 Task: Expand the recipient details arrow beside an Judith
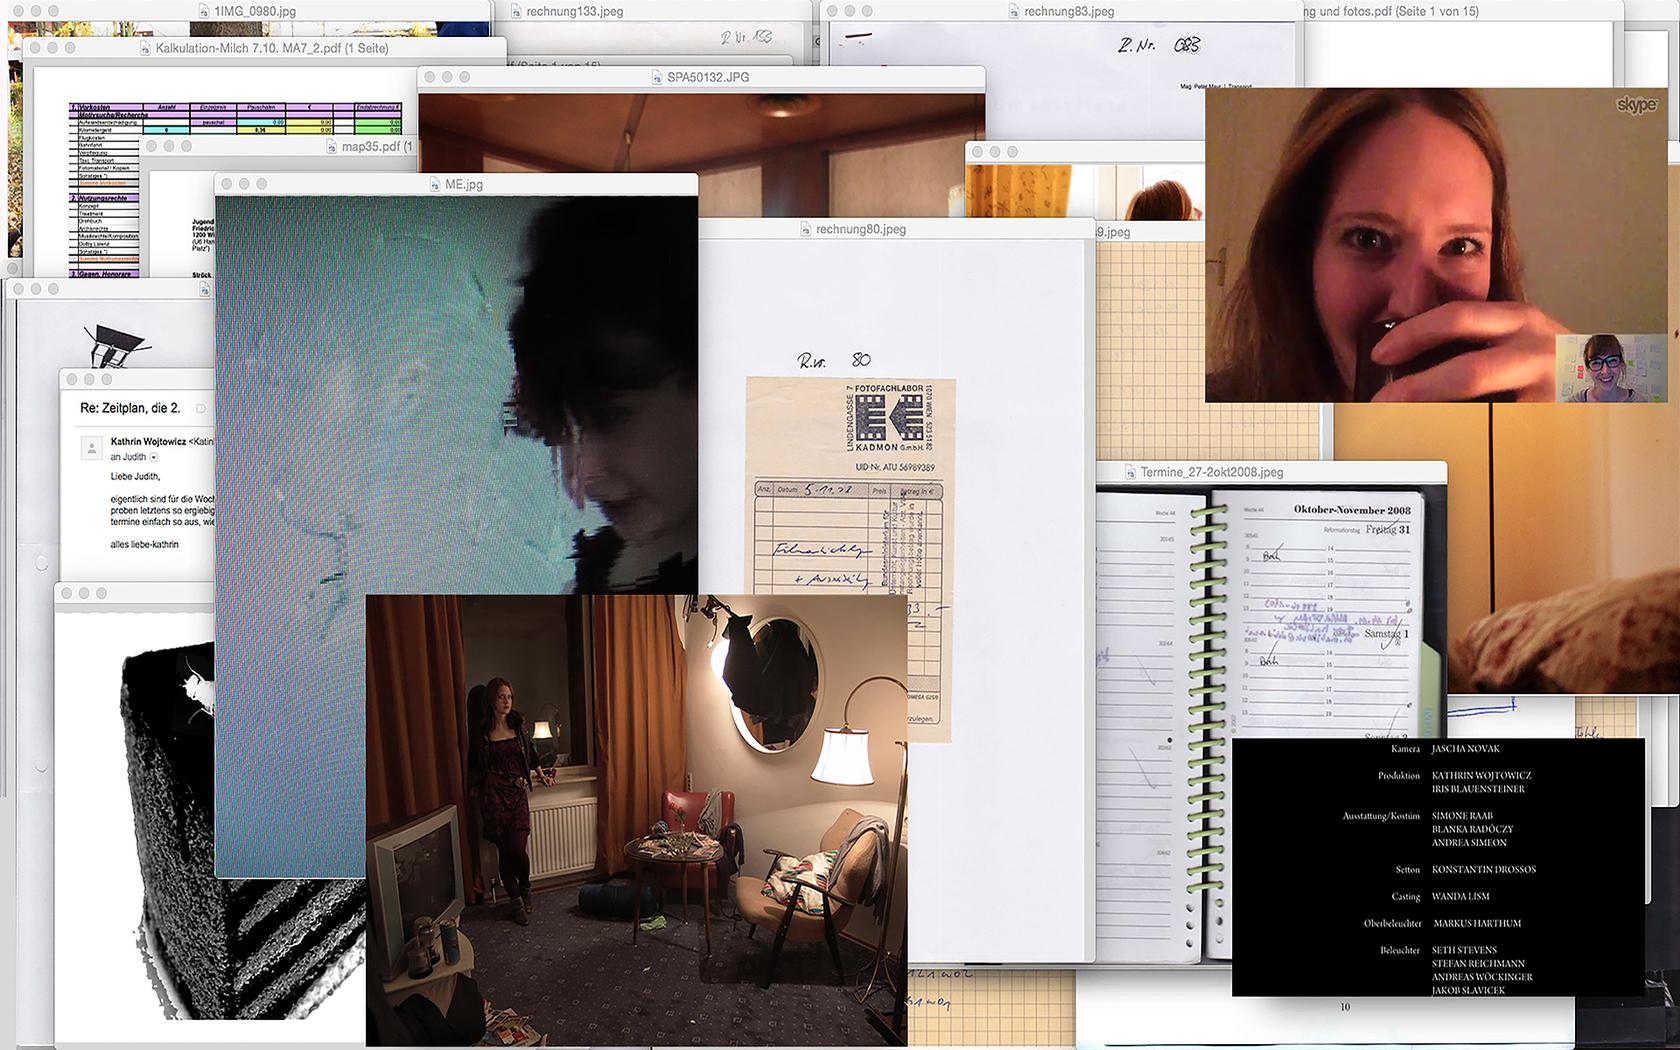pyautogui.click(x=153, y=457)
